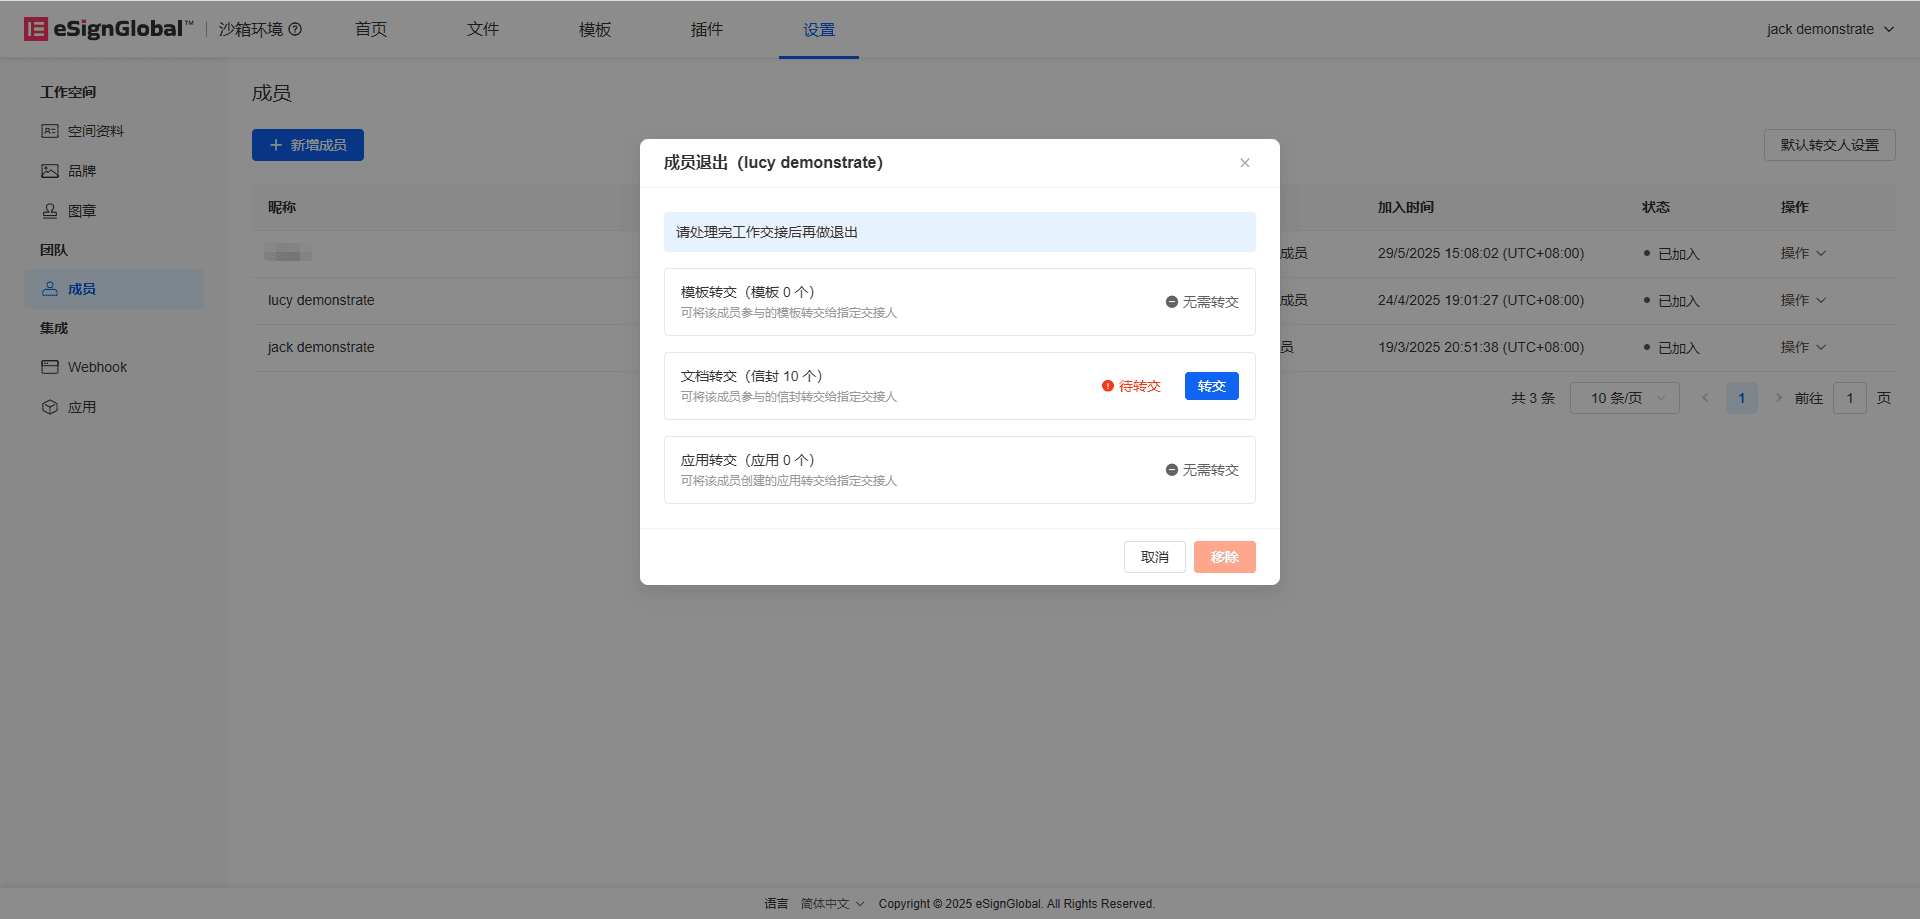Viewport: 1920px width, 919px height.
Task: Select page 1 in pagination
Action: (x=1742, y=398)
